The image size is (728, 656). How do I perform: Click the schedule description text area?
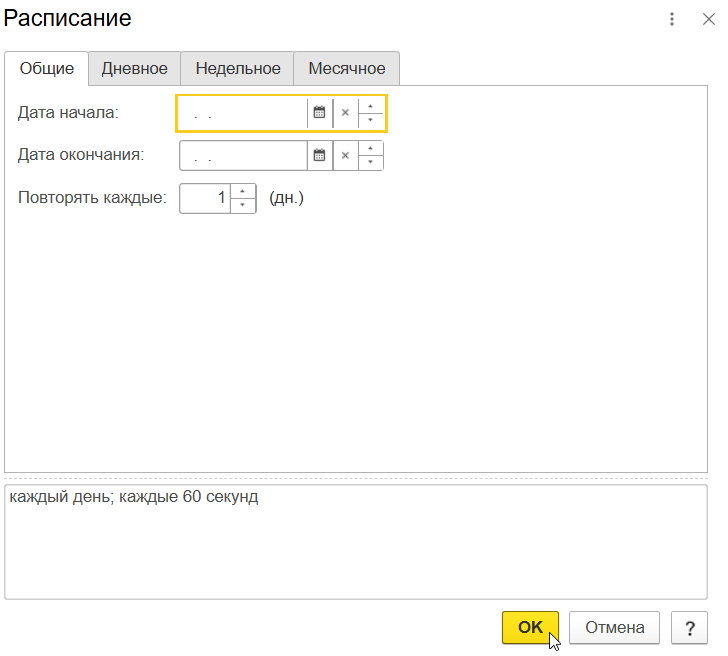point(356,542)
